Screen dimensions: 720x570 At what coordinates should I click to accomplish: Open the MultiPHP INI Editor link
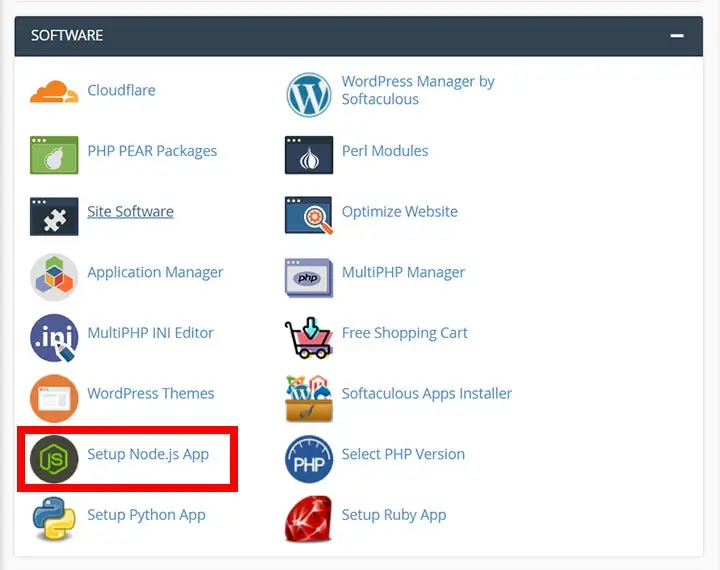150,333
